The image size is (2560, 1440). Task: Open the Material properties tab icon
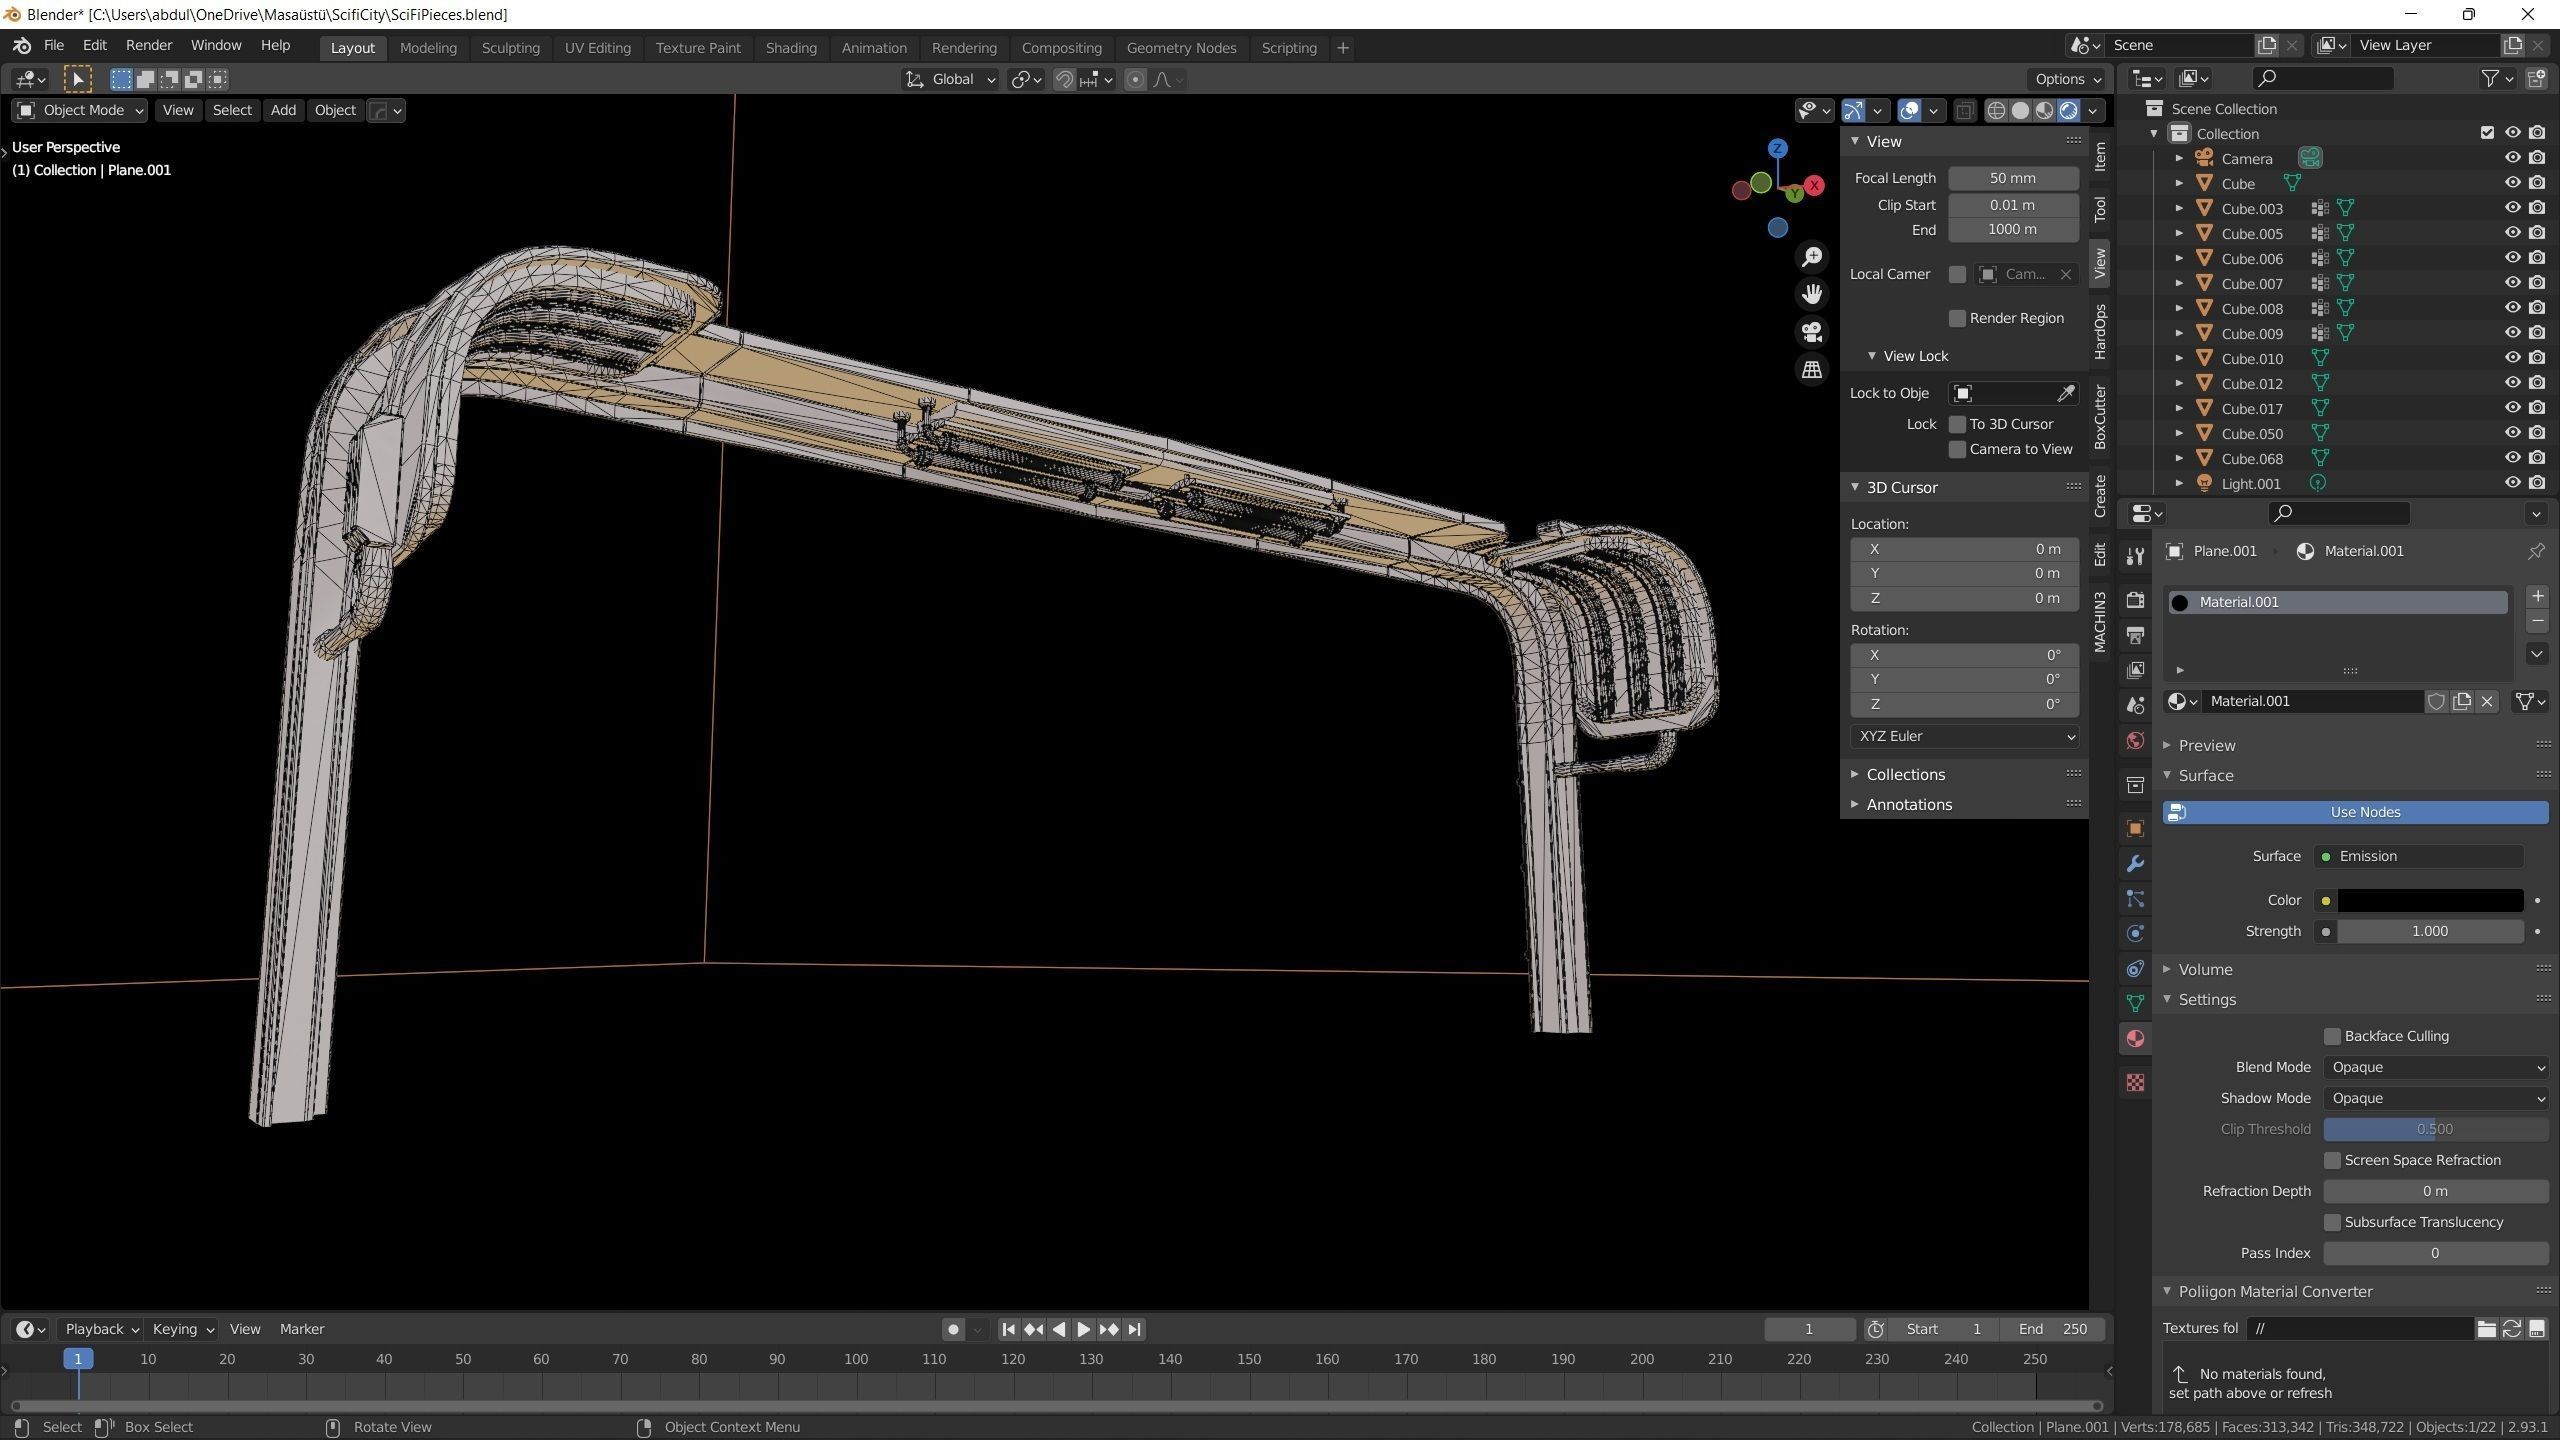click(x=2135, y=1038)
